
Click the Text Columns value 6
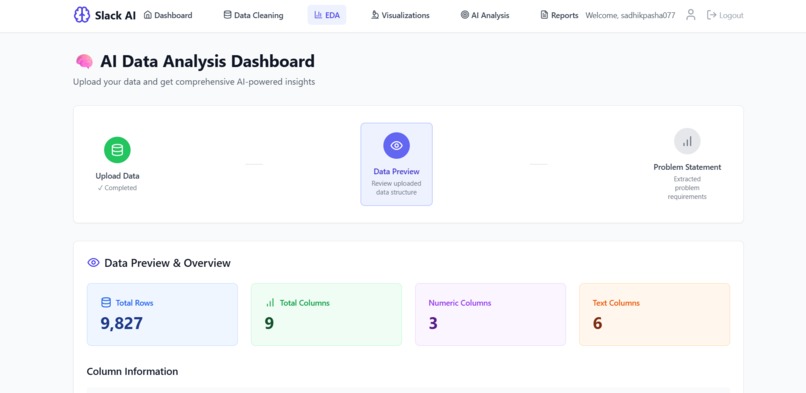tap(597, 323)
